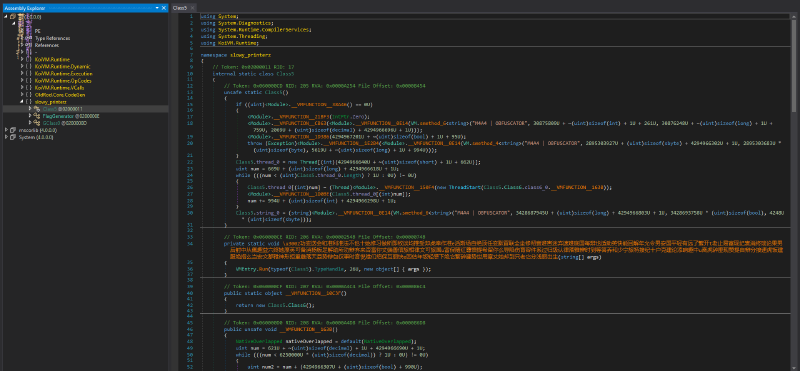Click the OldRod.Core.CodeGen namespace icon

click(x=29, y=95)
